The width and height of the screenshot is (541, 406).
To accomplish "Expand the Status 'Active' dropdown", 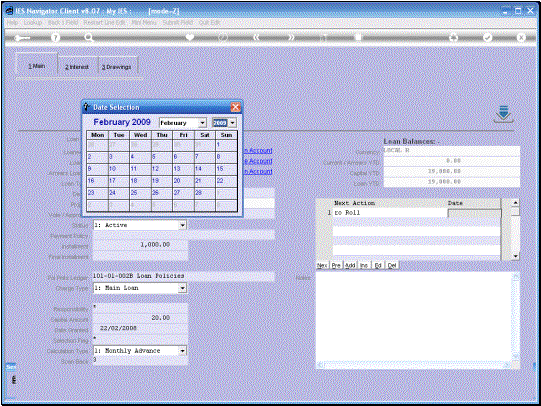I will click(183, 225).
